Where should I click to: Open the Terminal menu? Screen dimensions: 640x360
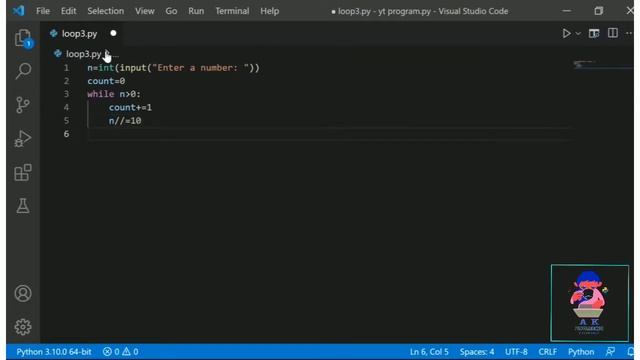[x=232, y=11]
